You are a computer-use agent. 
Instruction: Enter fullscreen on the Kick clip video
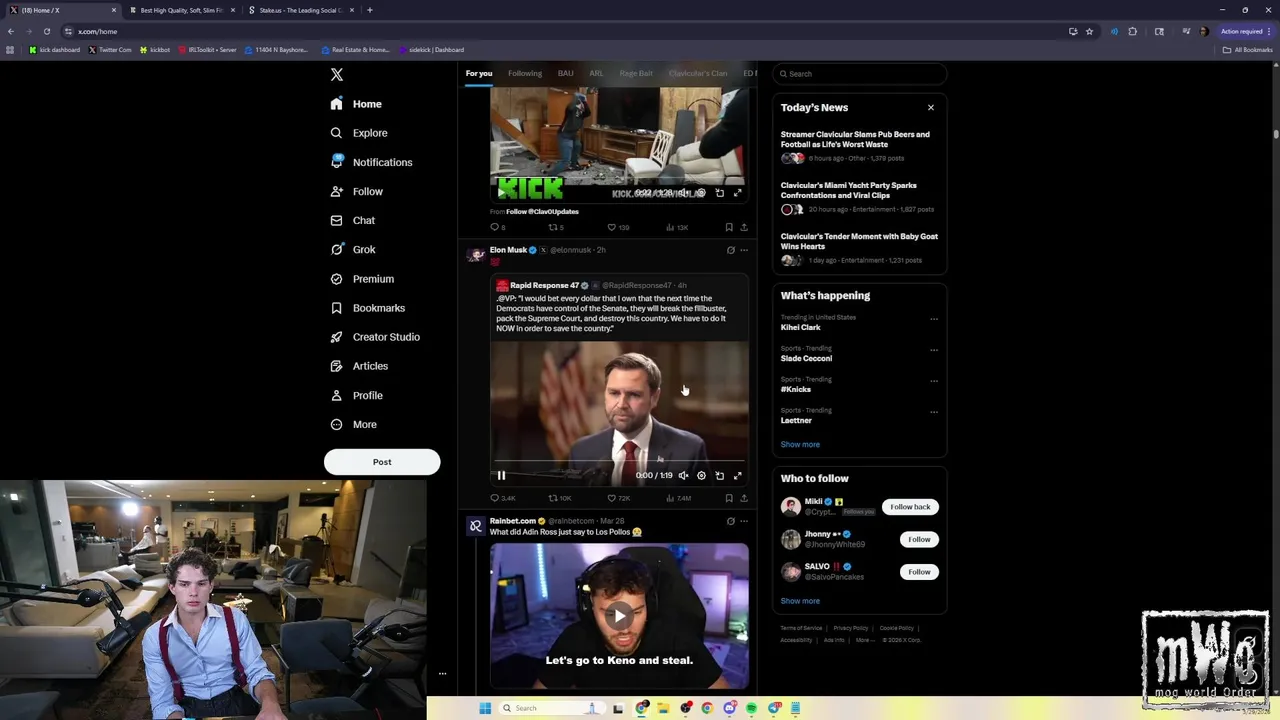[737, 193]
